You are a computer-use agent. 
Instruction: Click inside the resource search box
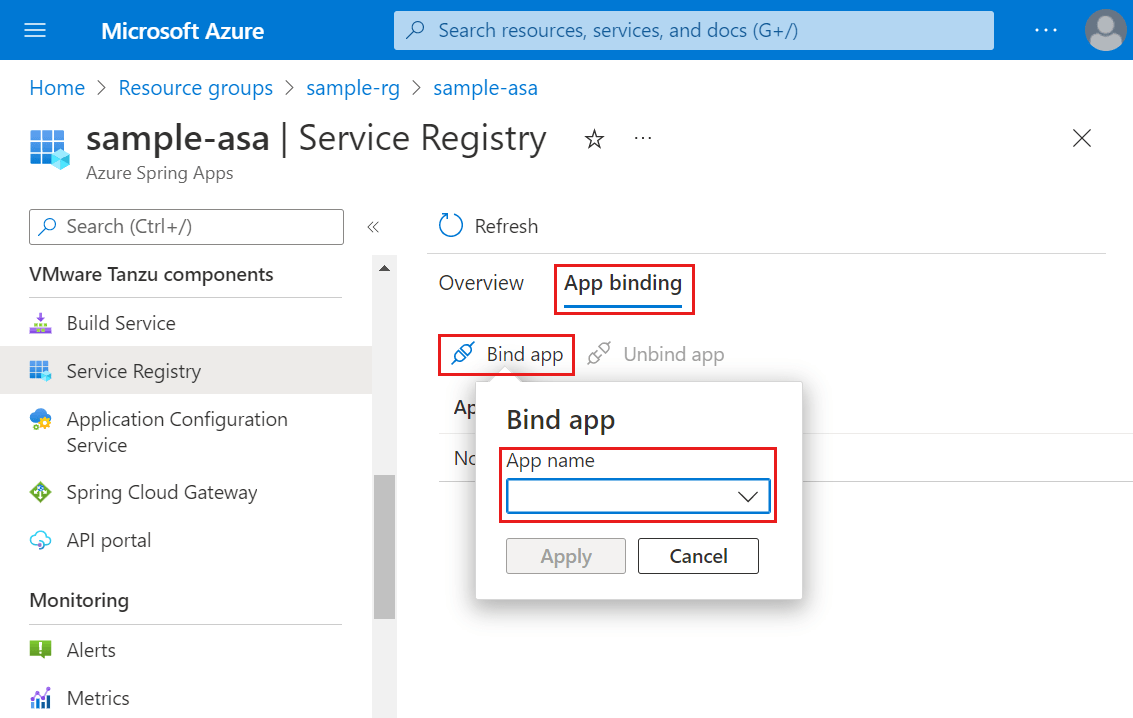coord(693,30)
